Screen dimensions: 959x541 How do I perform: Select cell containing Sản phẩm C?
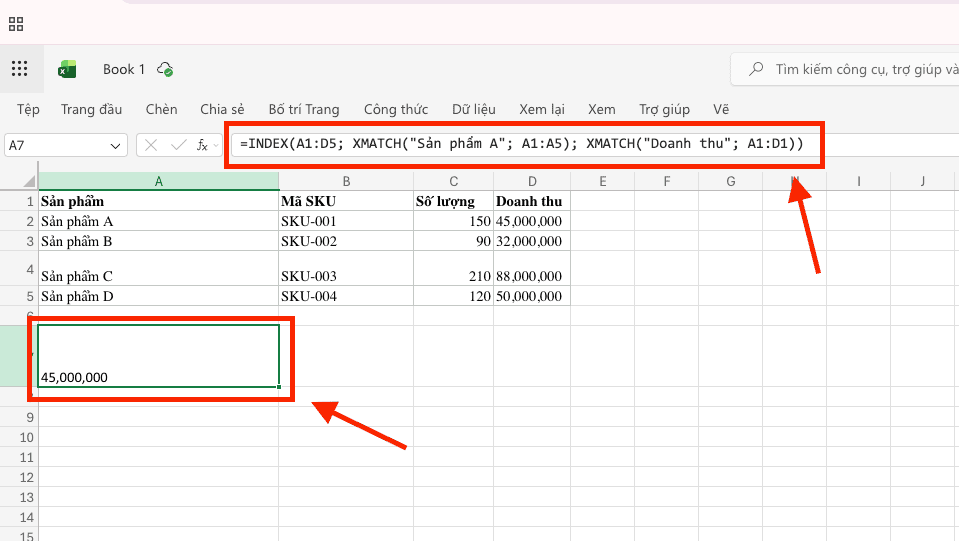(x=158, y=268)
